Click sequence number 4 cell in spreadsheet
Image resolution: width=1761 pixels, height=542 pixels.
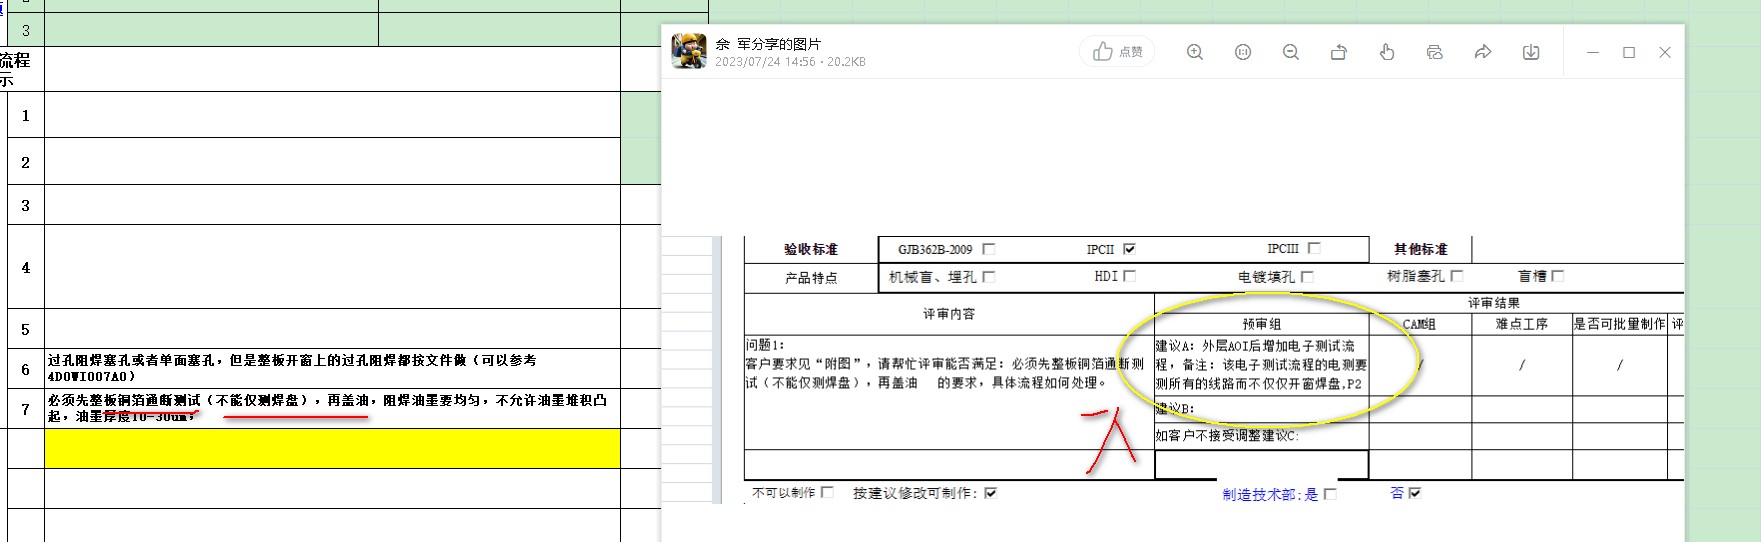26,267
